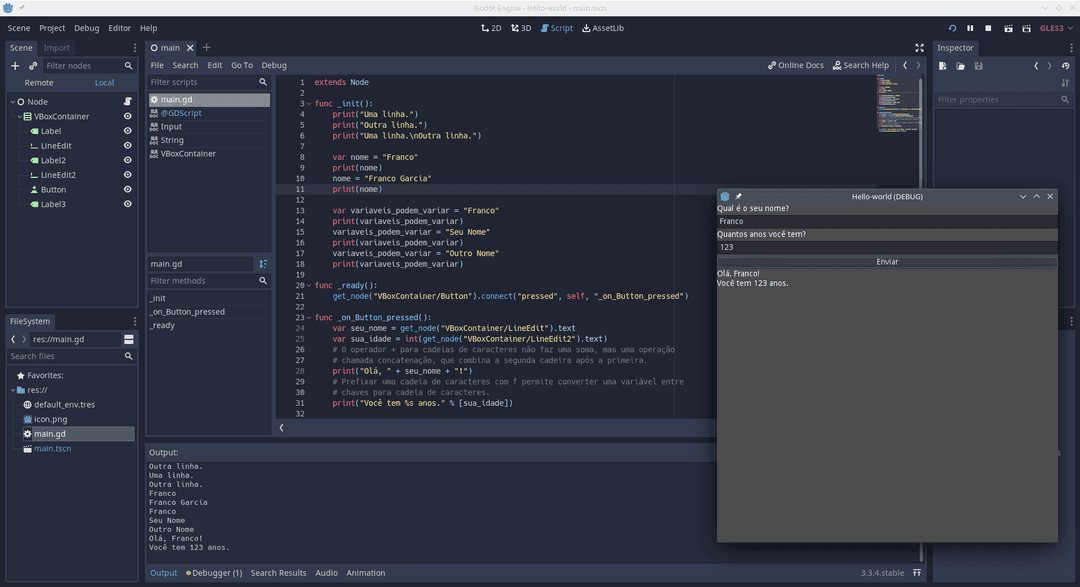This screenshot has height=587, width=1080.
Task: Click the Filter scripts search field
Action: point(205,82)
